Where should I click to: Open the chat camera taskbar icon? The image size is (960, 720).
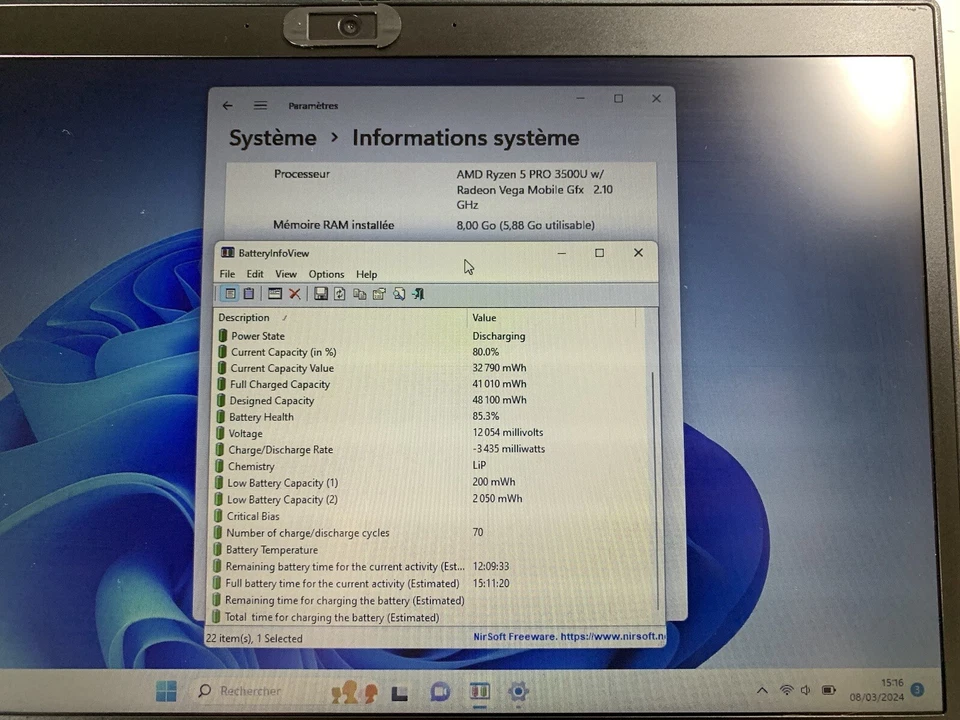(440, 692)
